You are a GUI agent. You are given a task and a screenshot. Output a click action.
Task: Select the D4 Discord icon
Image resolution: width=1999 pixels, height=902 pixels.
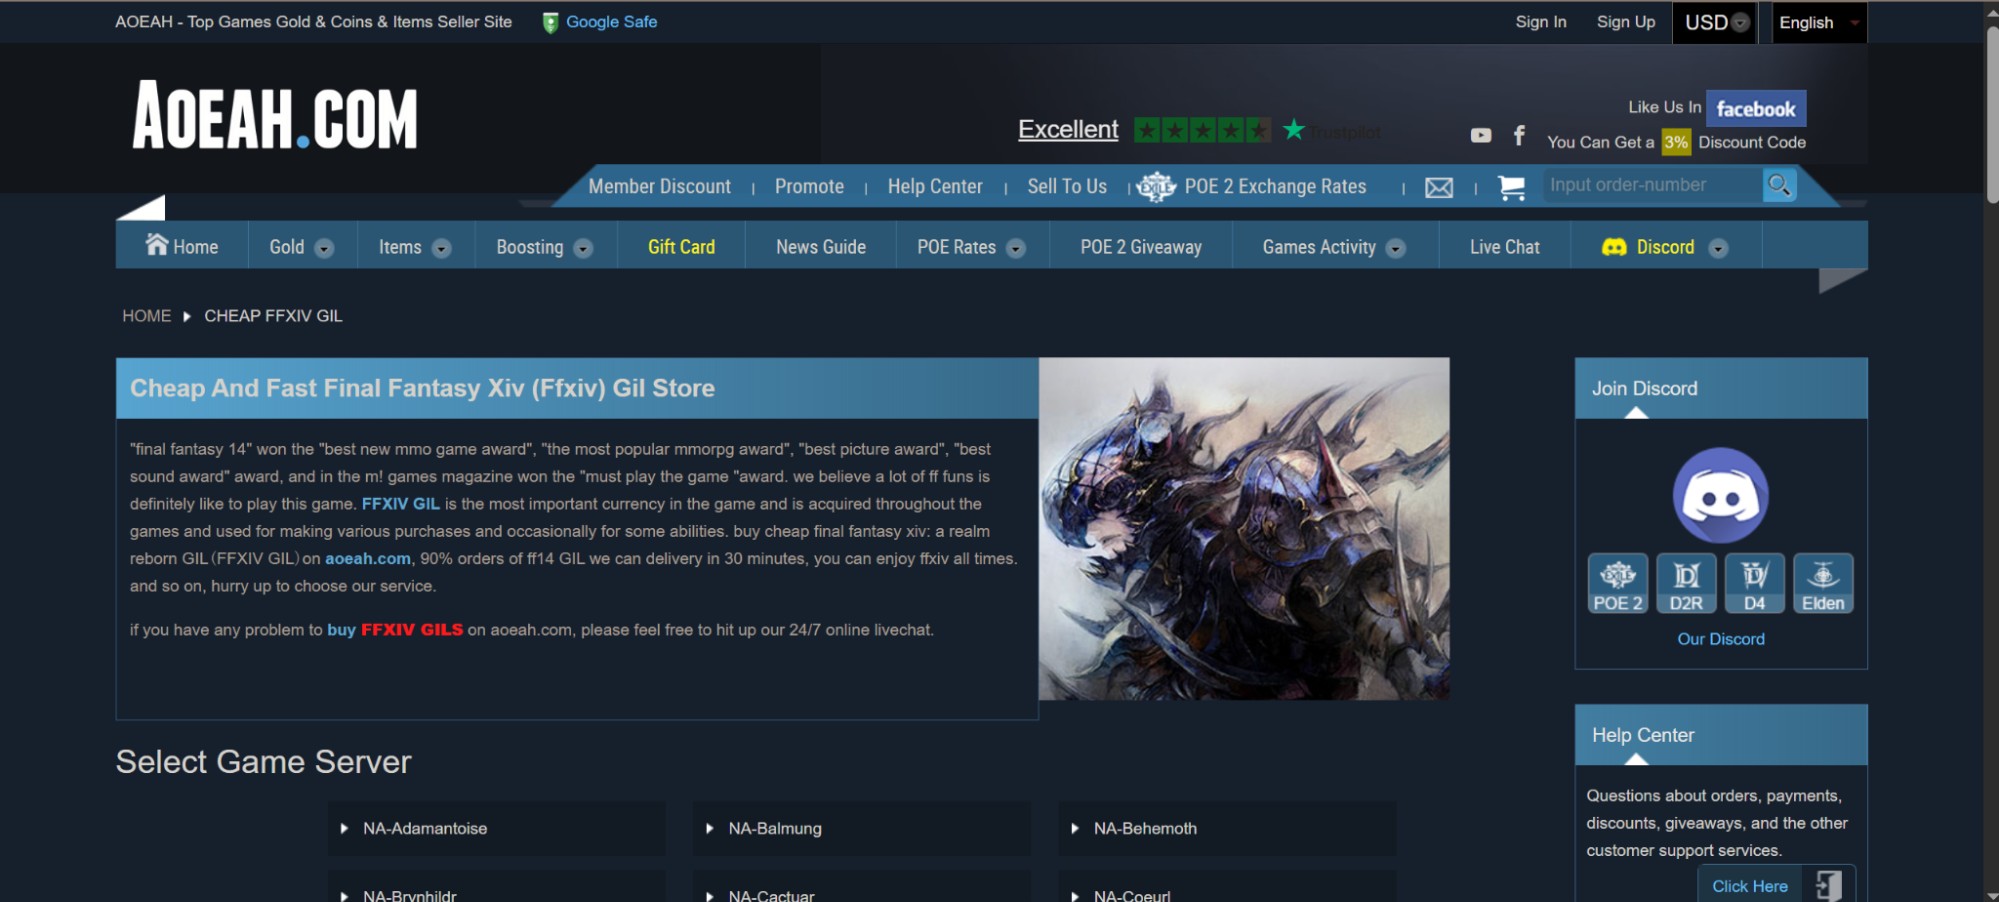[x=1754, y=583]
